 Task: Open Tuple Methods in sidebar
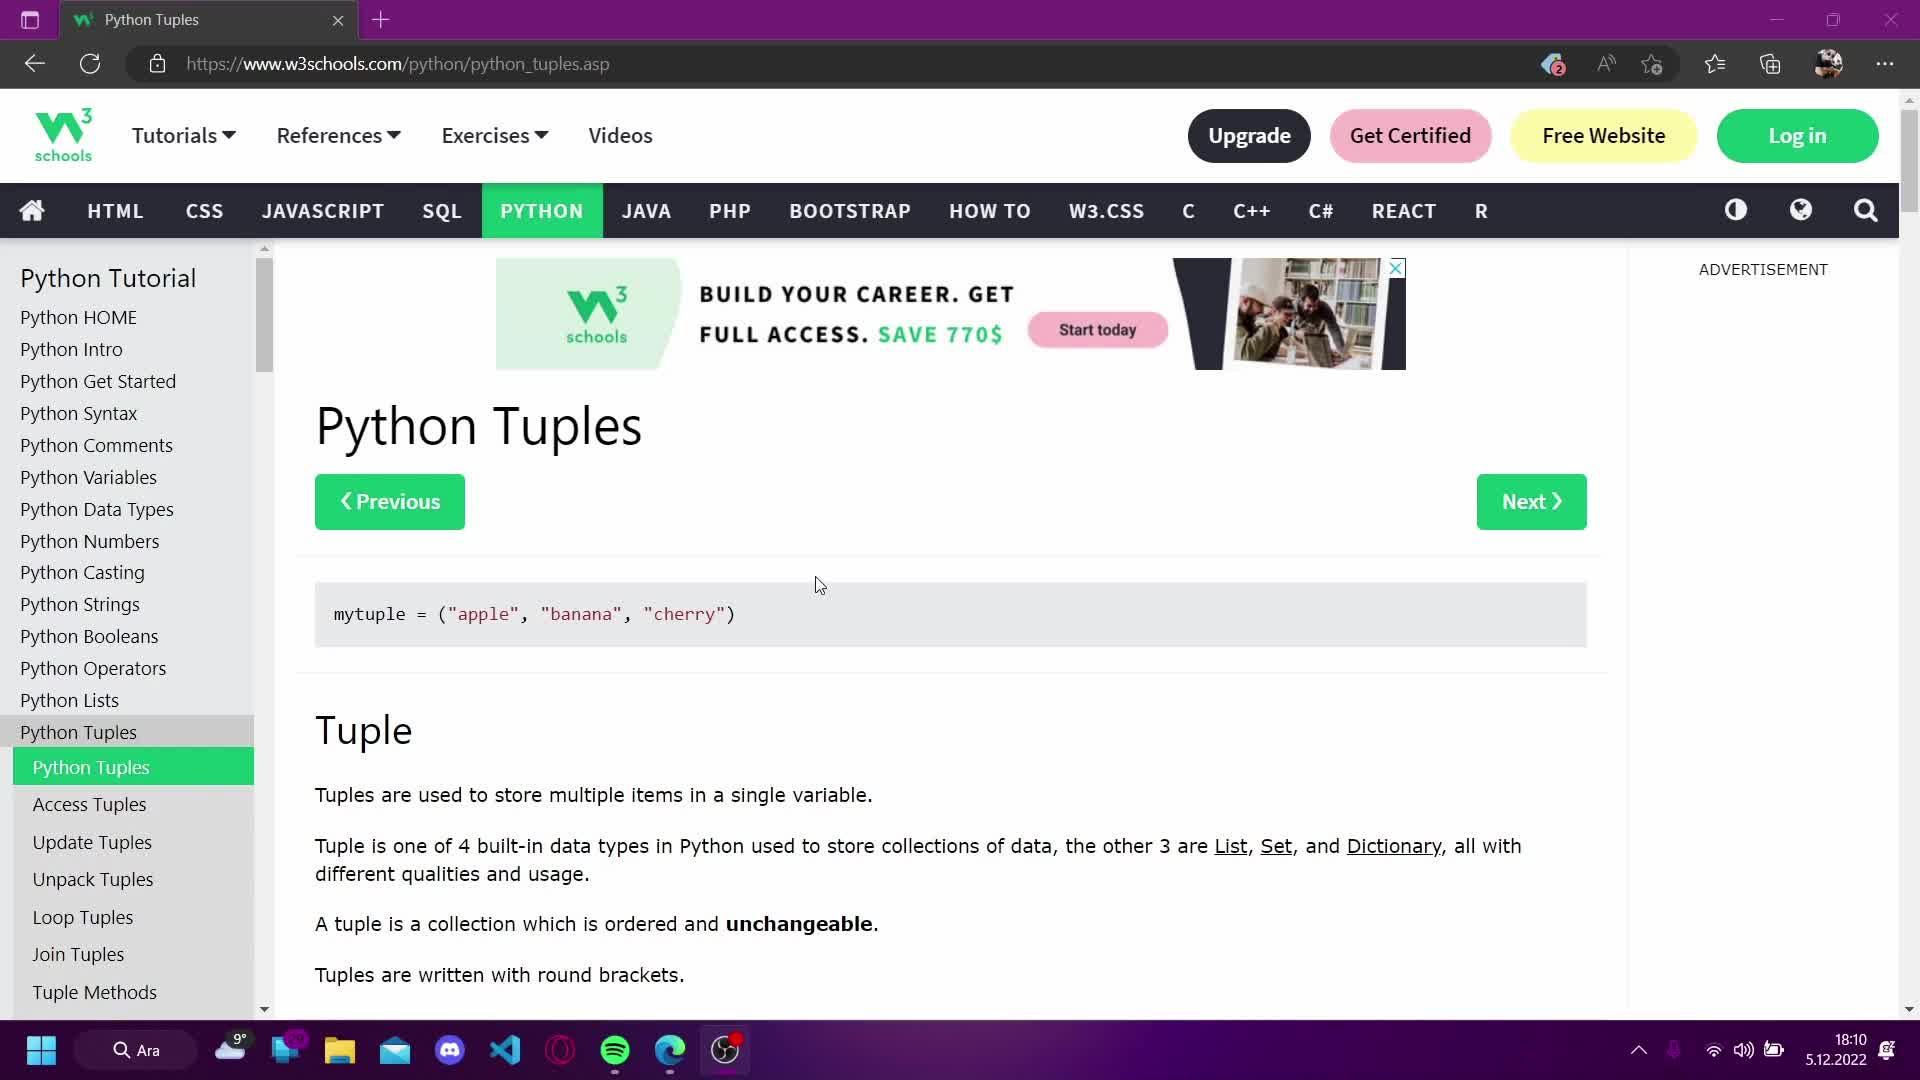tap(133, 993)
